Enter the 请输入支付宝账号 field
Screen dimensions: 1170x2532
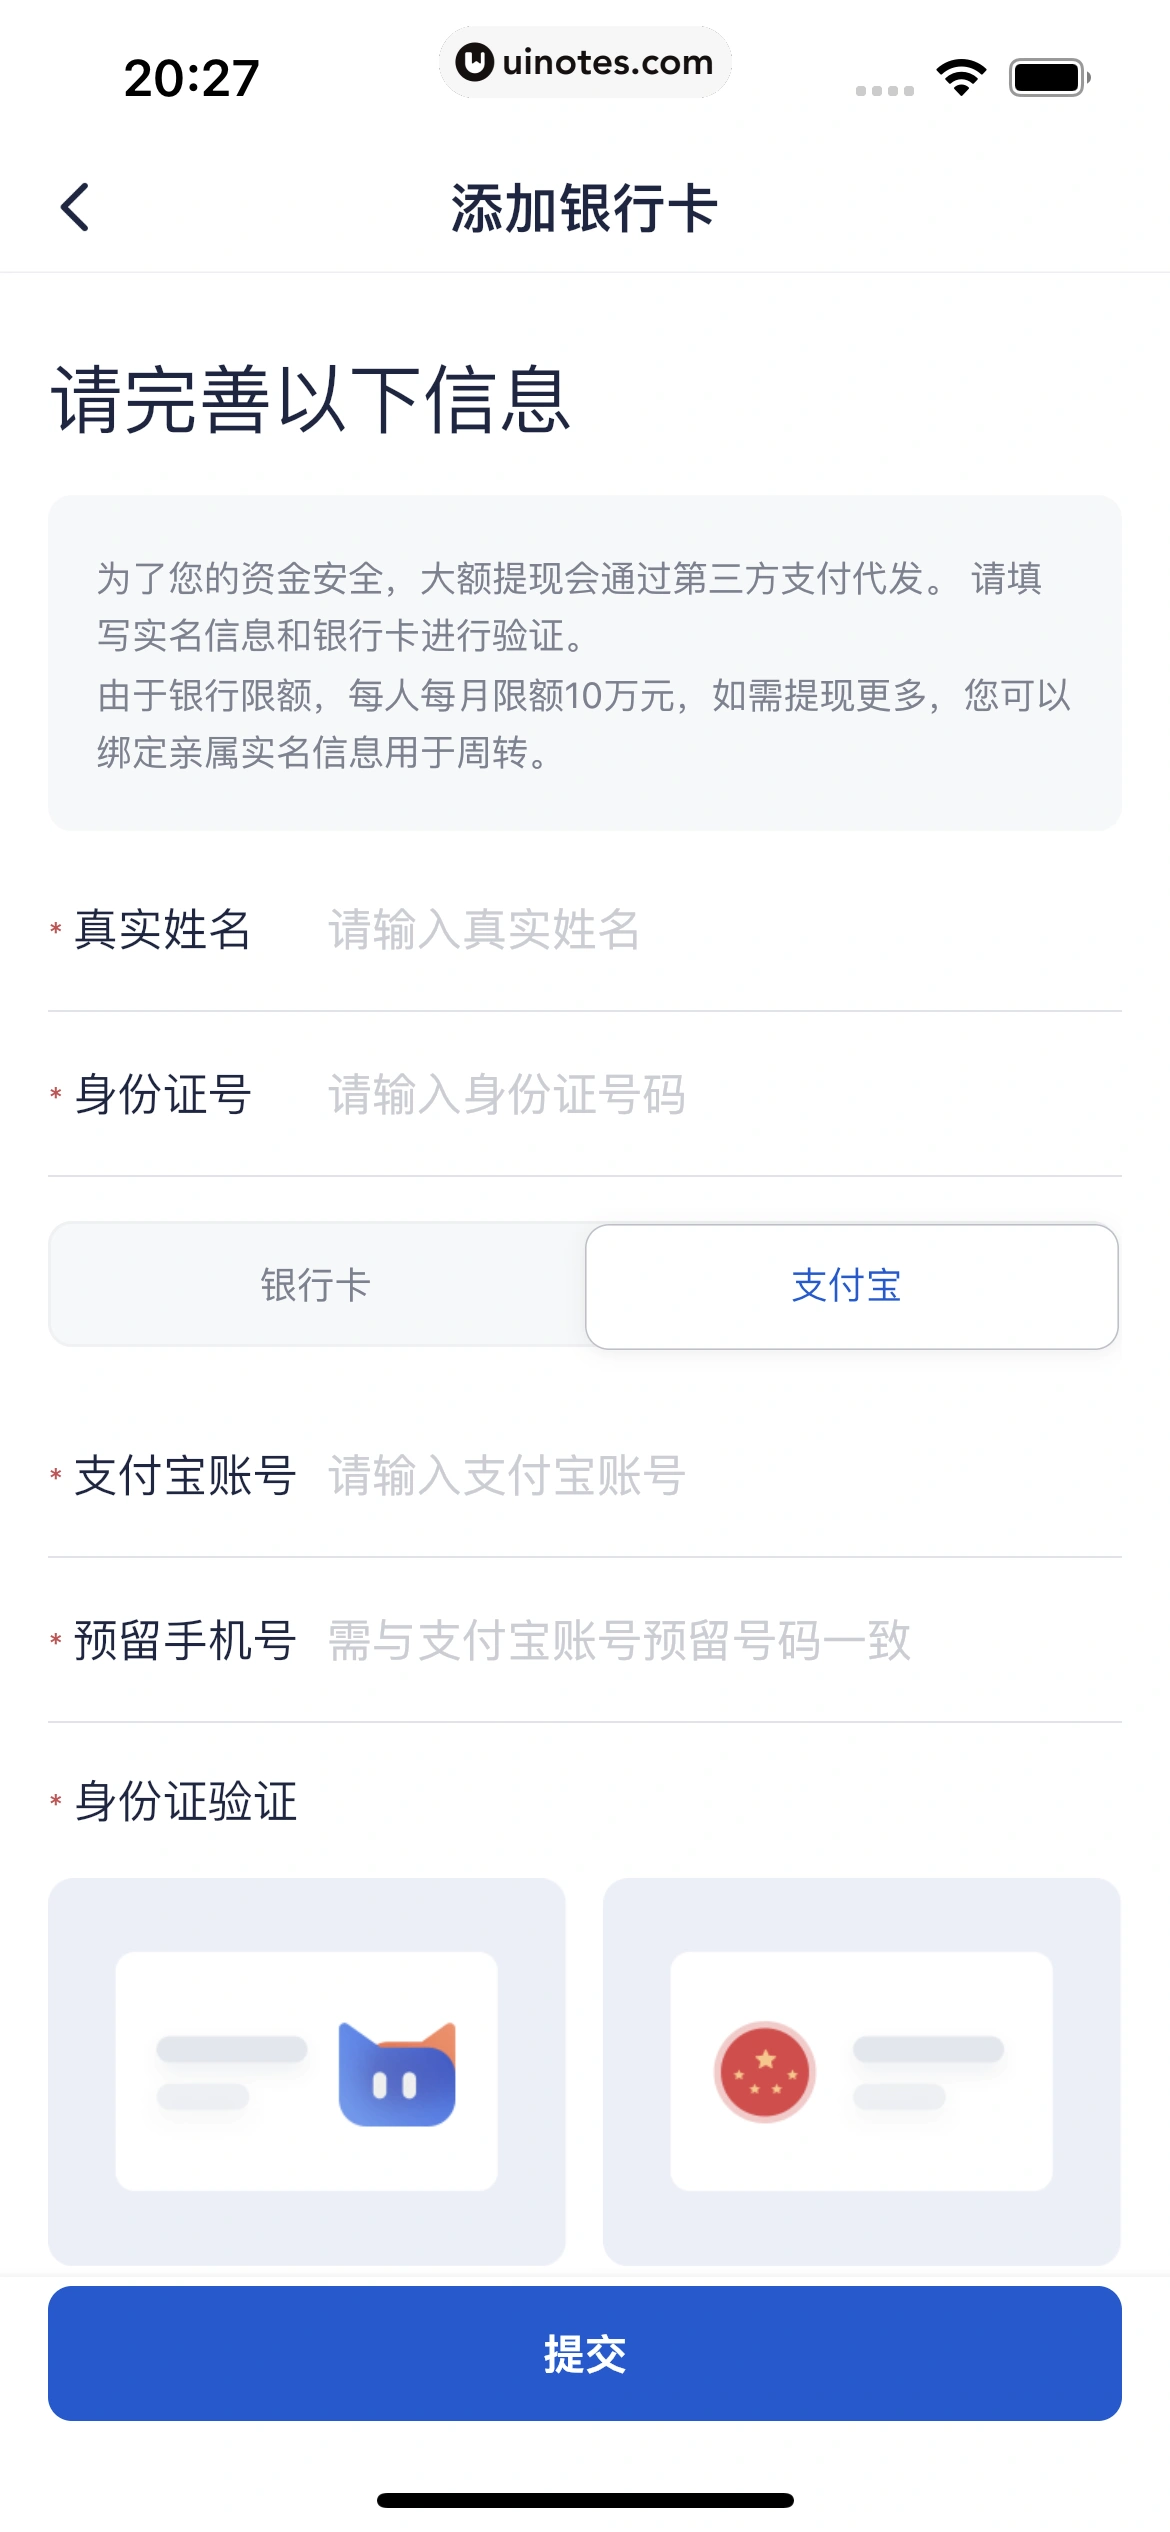point(720,1476)
